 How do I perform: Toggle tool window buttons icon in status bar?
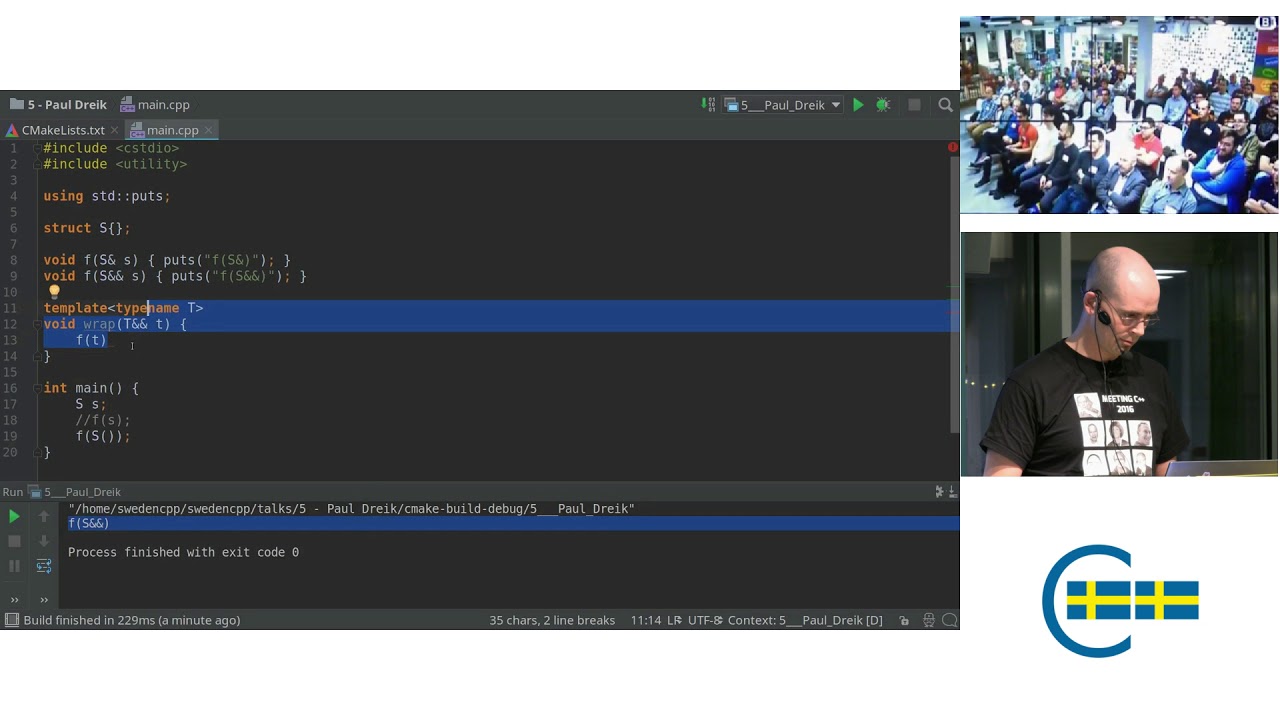click(11, 620)
